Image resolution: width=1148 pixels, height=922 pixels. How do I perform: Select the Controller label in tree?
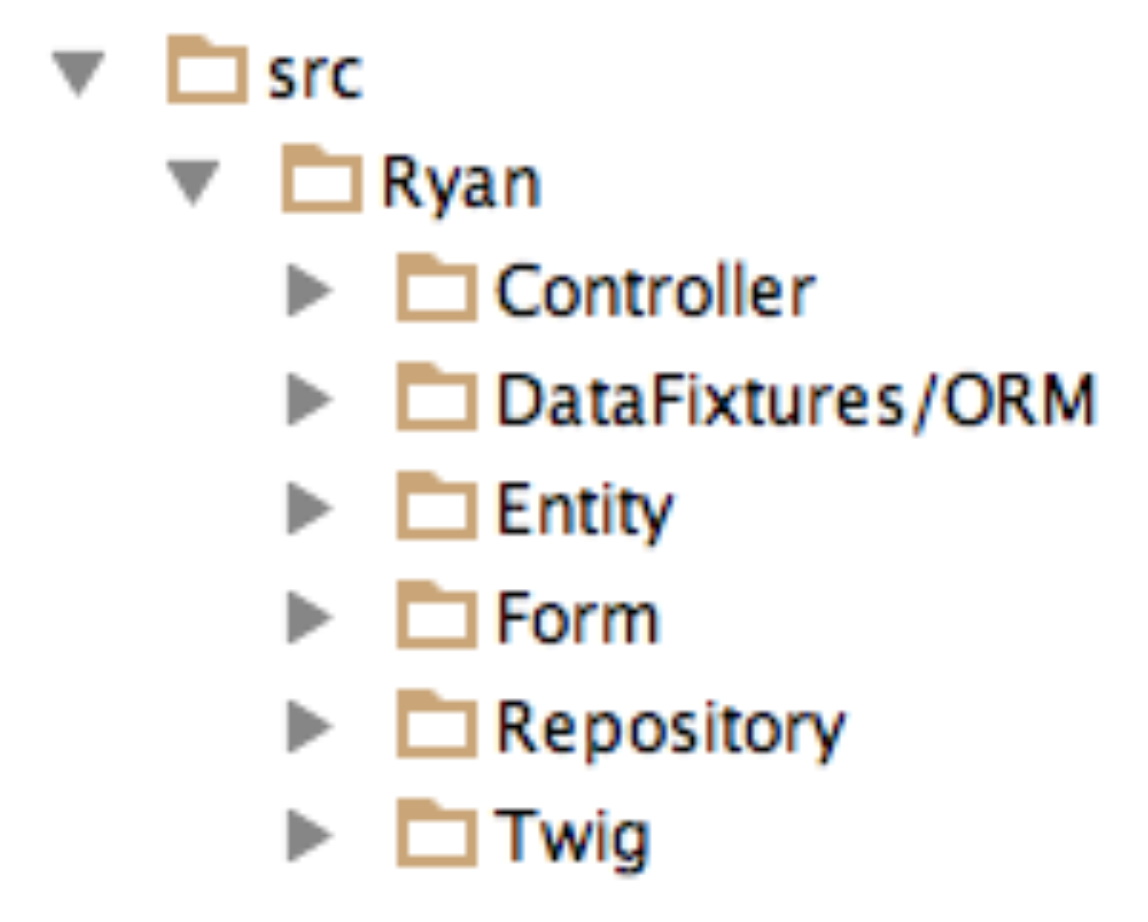point(656,292)
